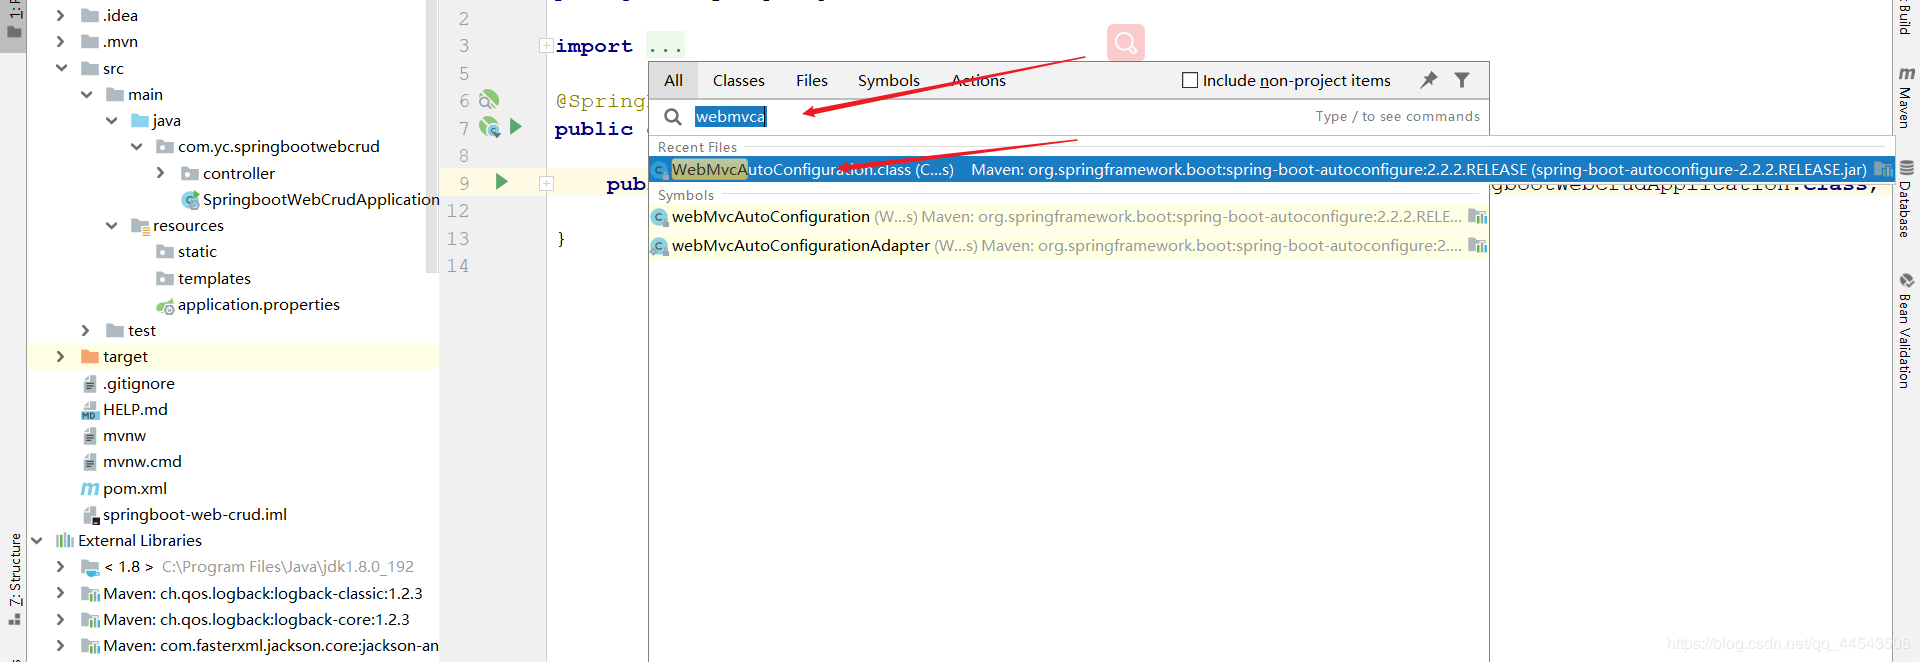Open the Bean Validation tool window
This screenshot has width=1920, height=662.
(x=1906, y=330)
